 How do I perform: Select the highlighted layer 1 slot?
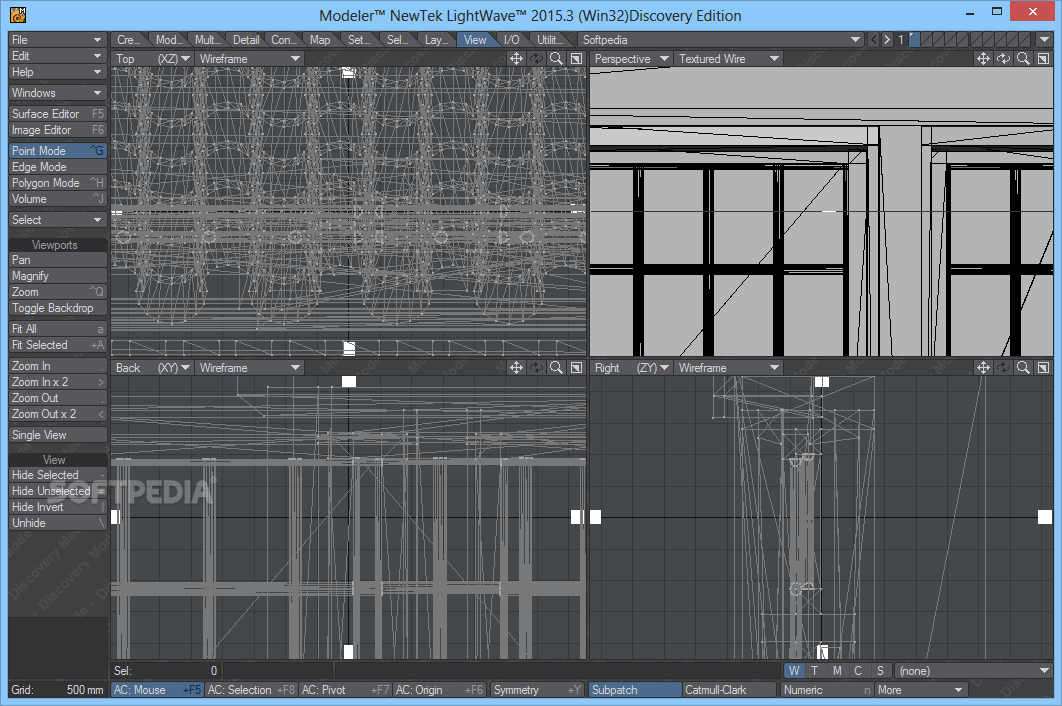914,40
